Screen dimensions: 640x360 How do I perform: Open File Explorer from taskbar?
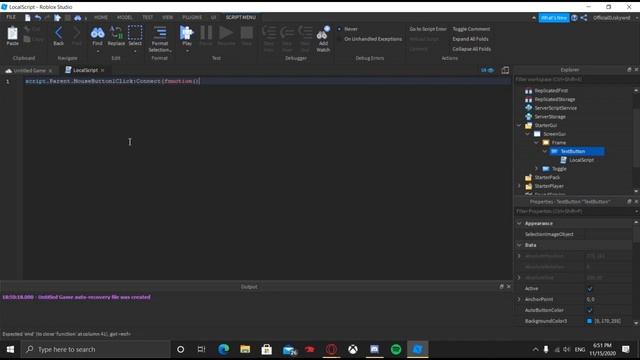[x=245, y=349]
